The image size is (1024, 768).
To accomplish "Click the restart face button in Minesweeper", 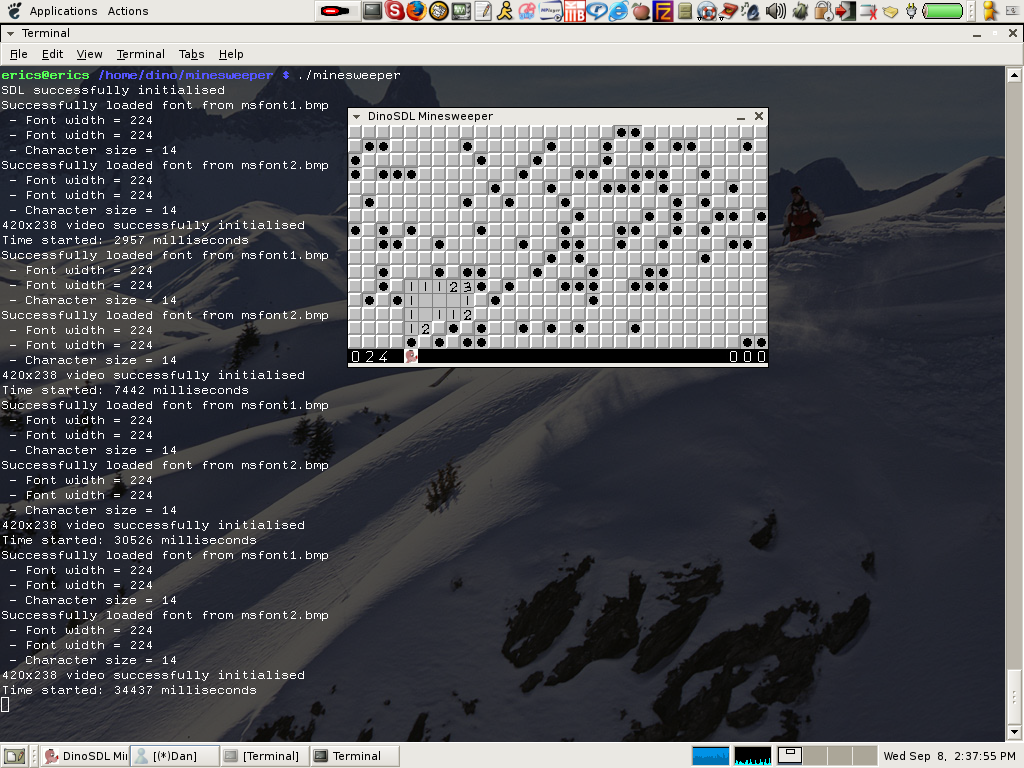I will point(410,356).
